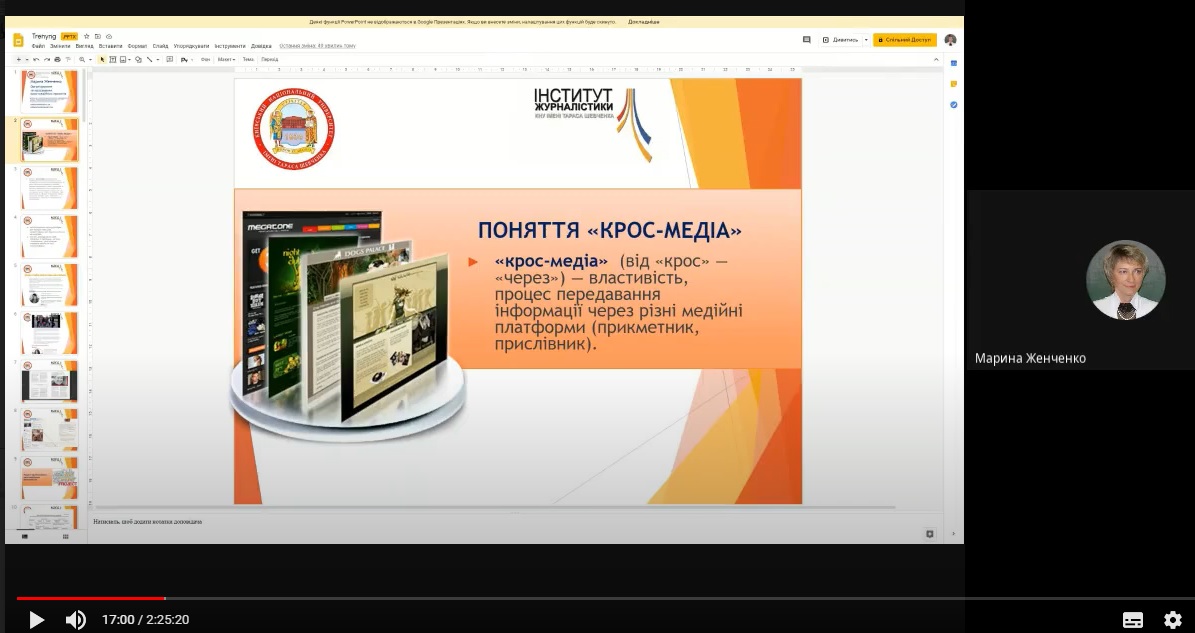Viewport: 1195px width, 633px height.
Task: Collapse the toolbar with the chevron
Action: point(938,59)
